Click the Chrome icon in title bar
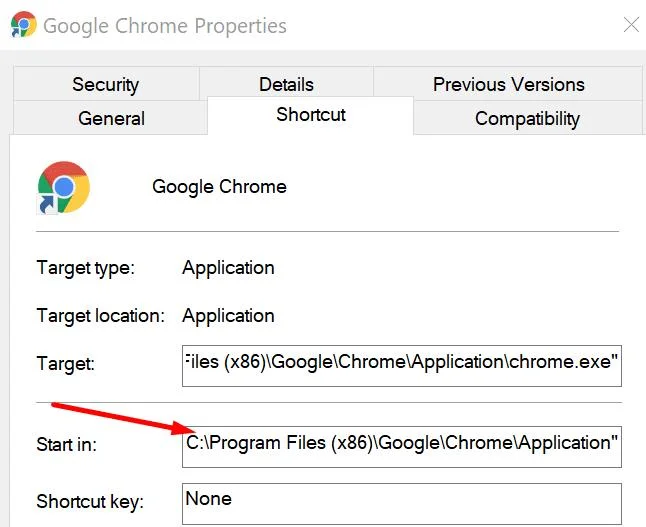646x527 pixels. tap(23, 25)
